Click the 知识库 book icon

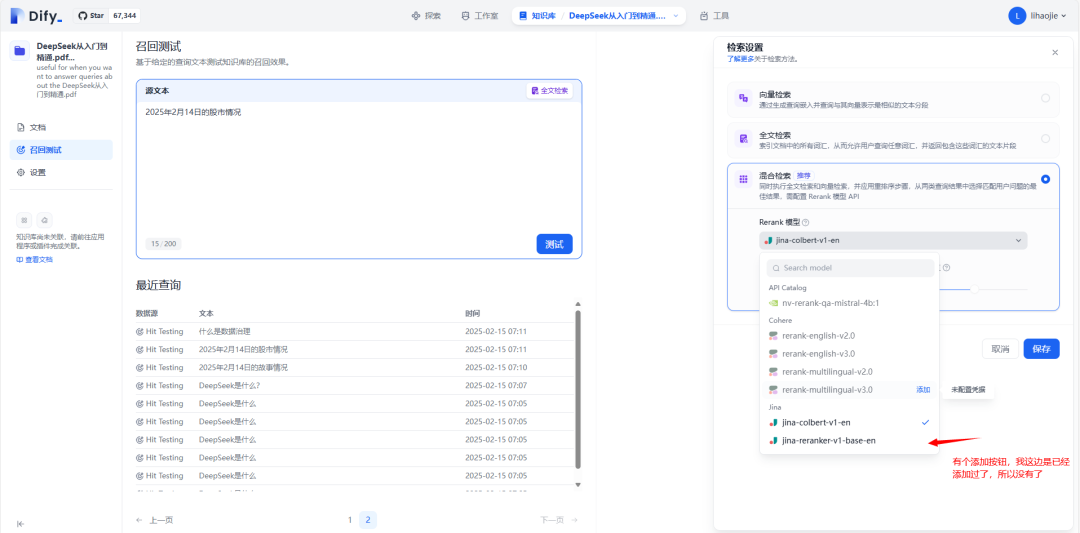point(523,16)
